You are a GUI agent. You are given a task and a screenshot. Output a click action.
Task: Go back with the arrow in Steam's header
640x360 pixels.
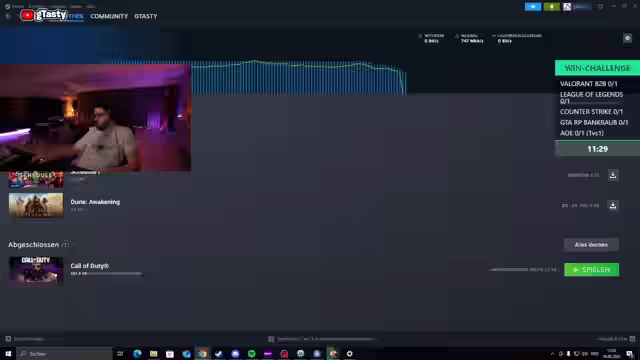(x=8, y=16)
